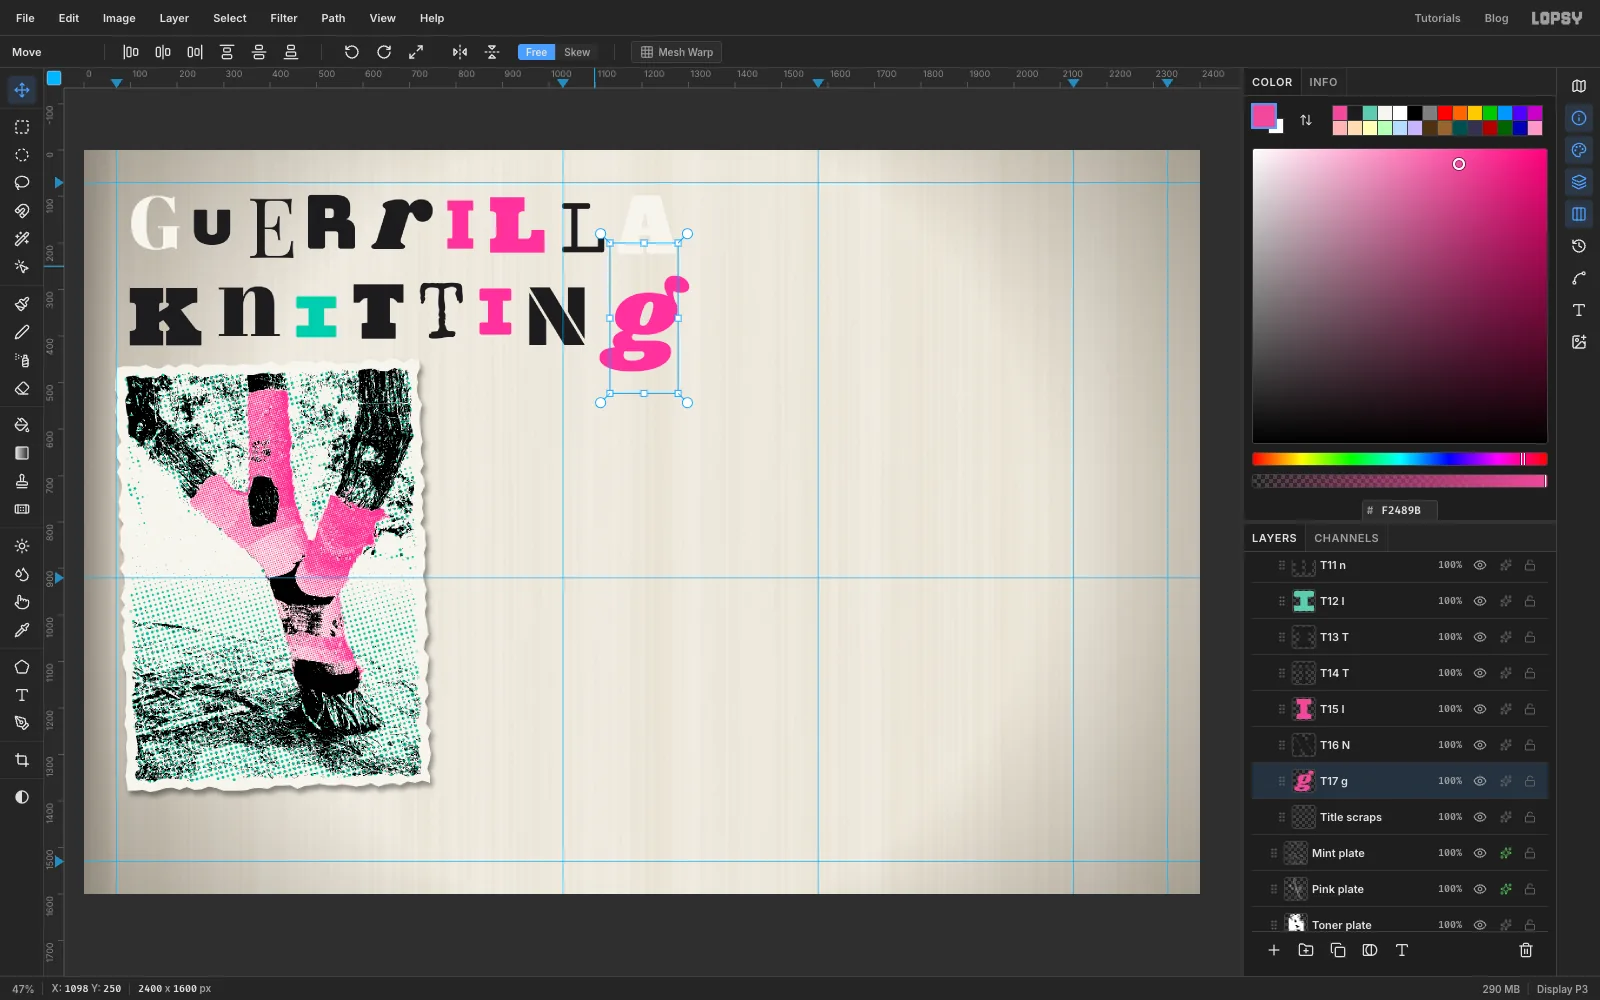Image resolution: width=1600 pixels, height=1000 pixels.
Task: Open the File menu
Action: pyautogui.click(x=25, y=18)
